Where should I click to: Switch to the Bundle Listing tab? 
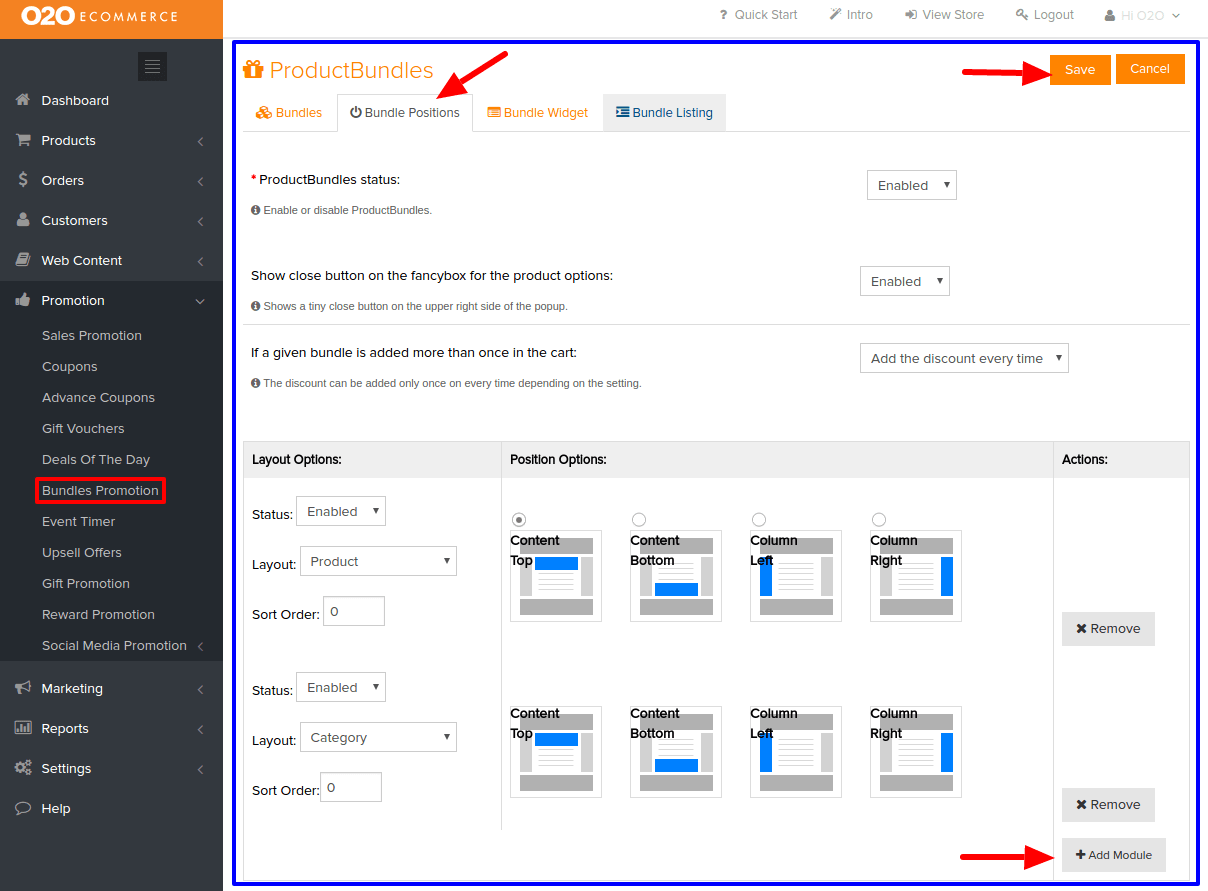[664, 112]
